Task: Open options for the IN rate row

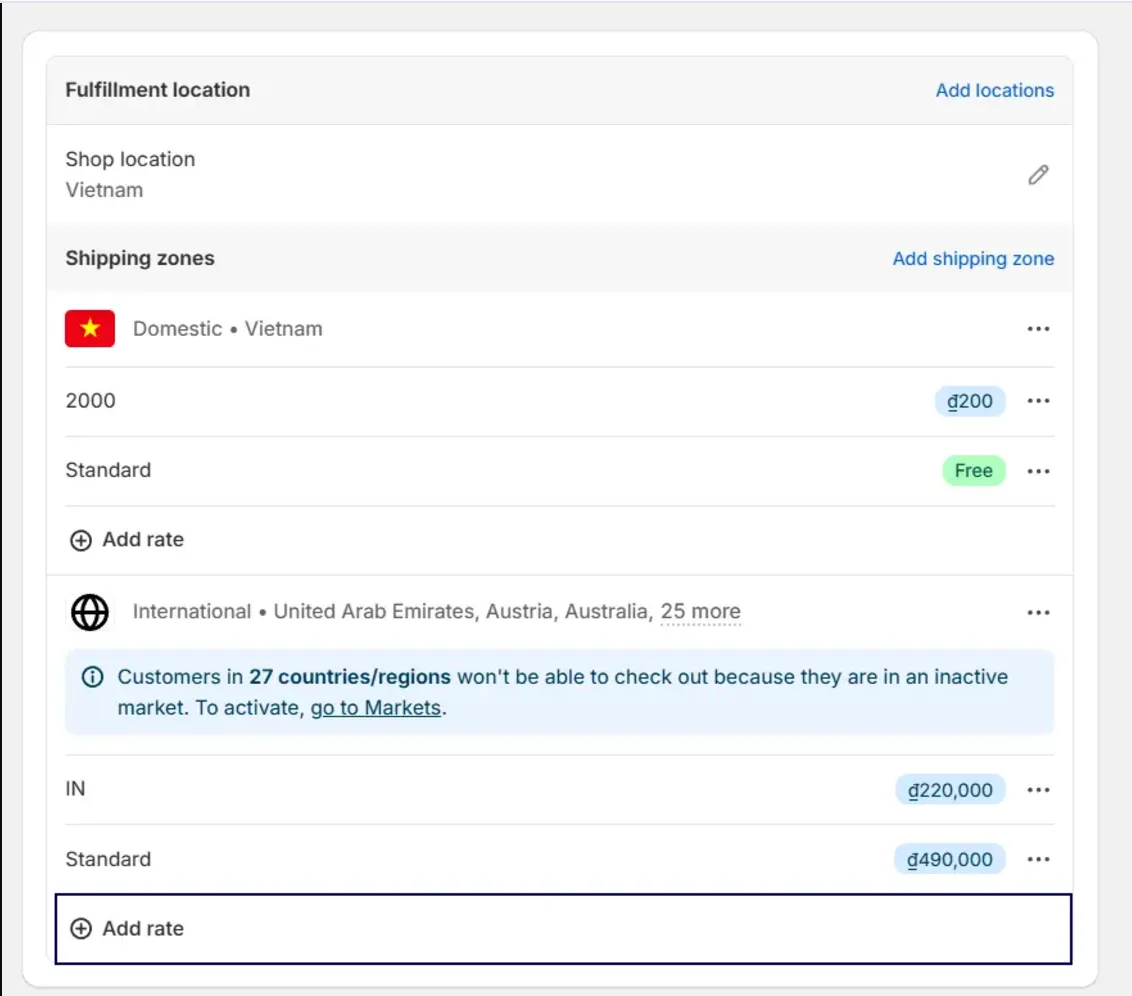Action: [x=1038, y=790]
